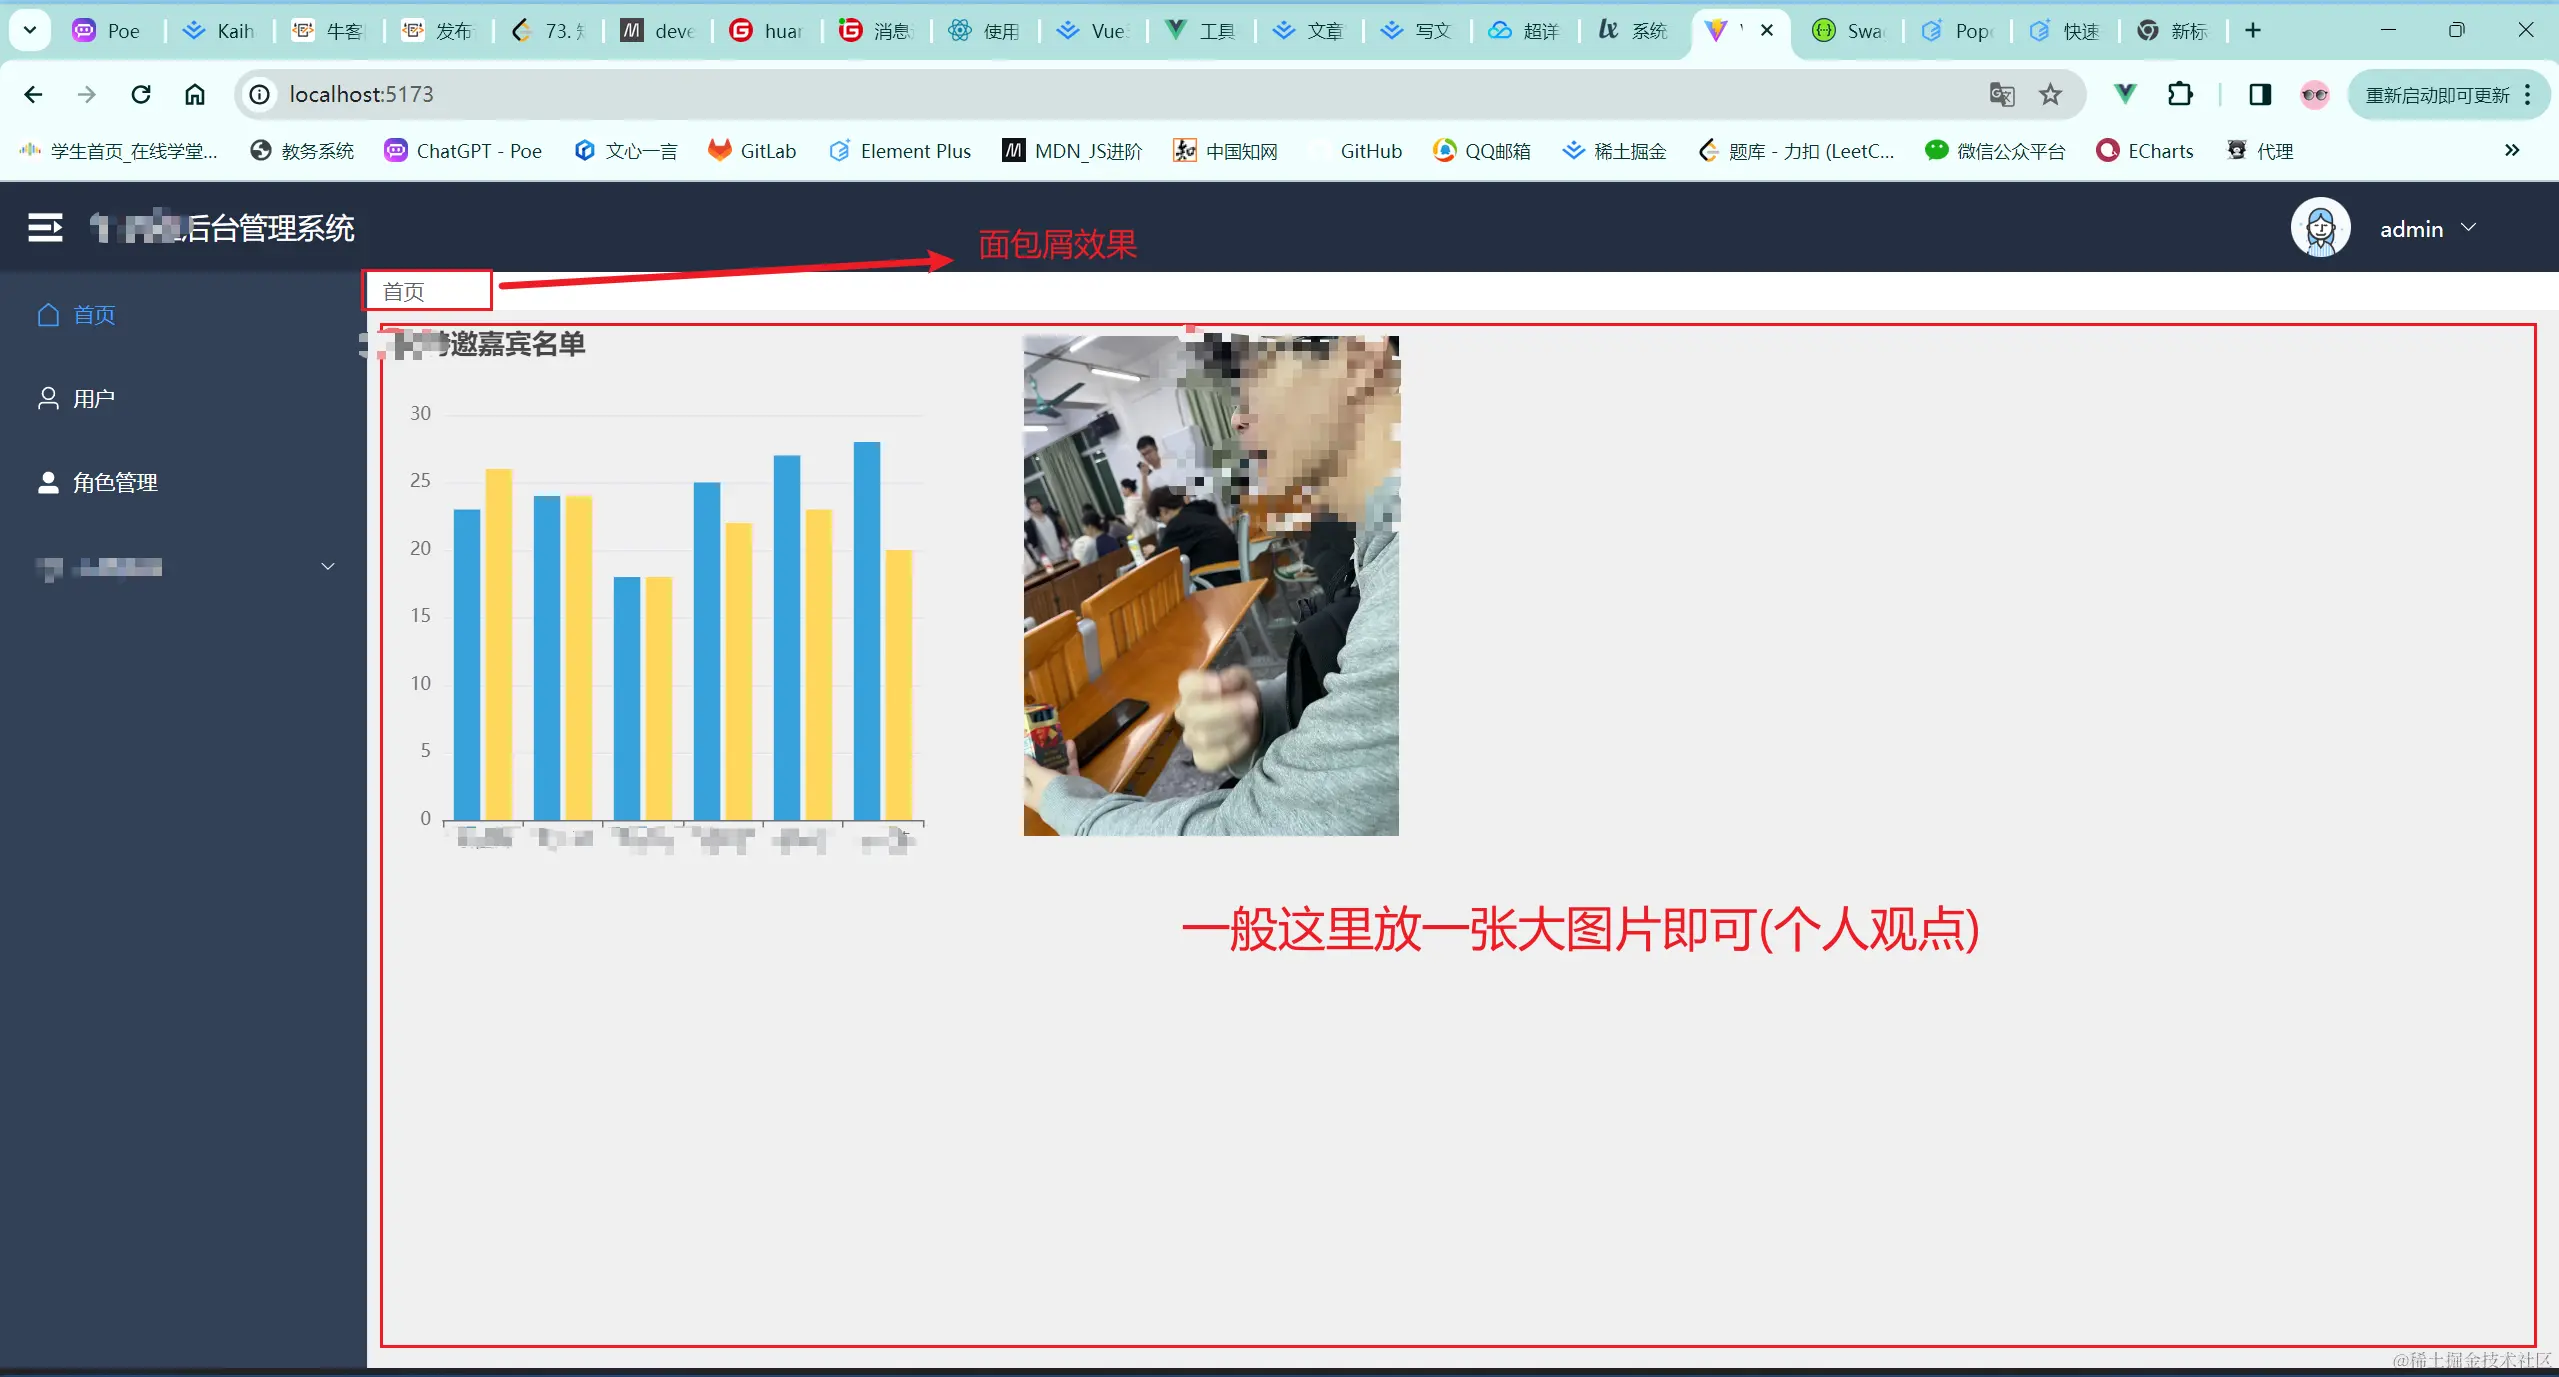Screen dimensions: 2559x1377
Task: Open 用户 sidebar menu item
Action: (x=93, y=399)
